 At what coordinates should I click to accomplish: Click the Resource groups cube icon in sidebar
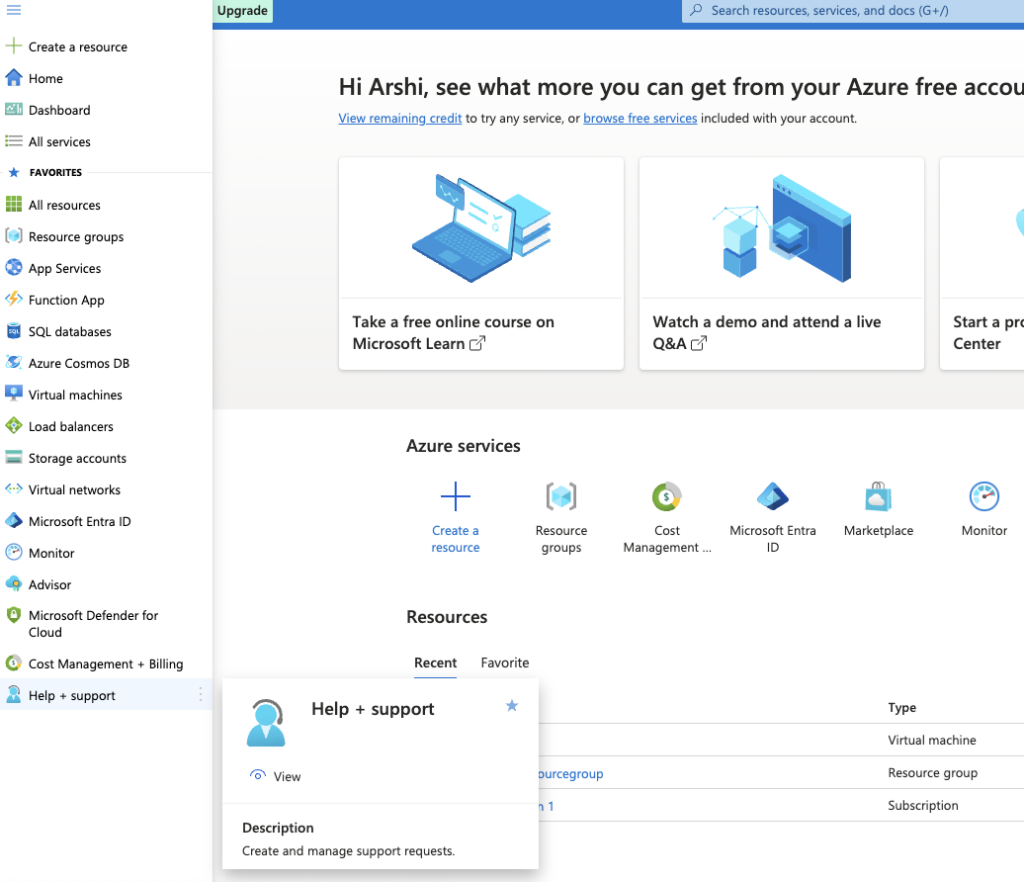[14, 236]
